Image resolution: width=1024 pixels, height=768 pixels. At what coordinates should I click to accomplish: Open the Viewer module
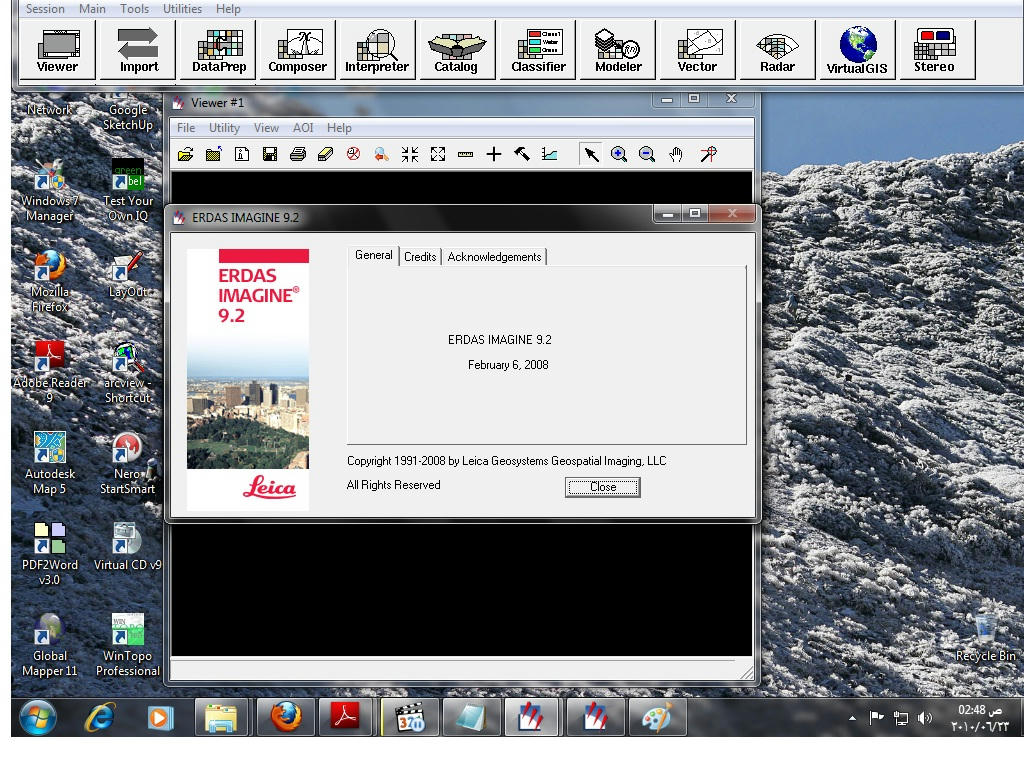[57, 50]
